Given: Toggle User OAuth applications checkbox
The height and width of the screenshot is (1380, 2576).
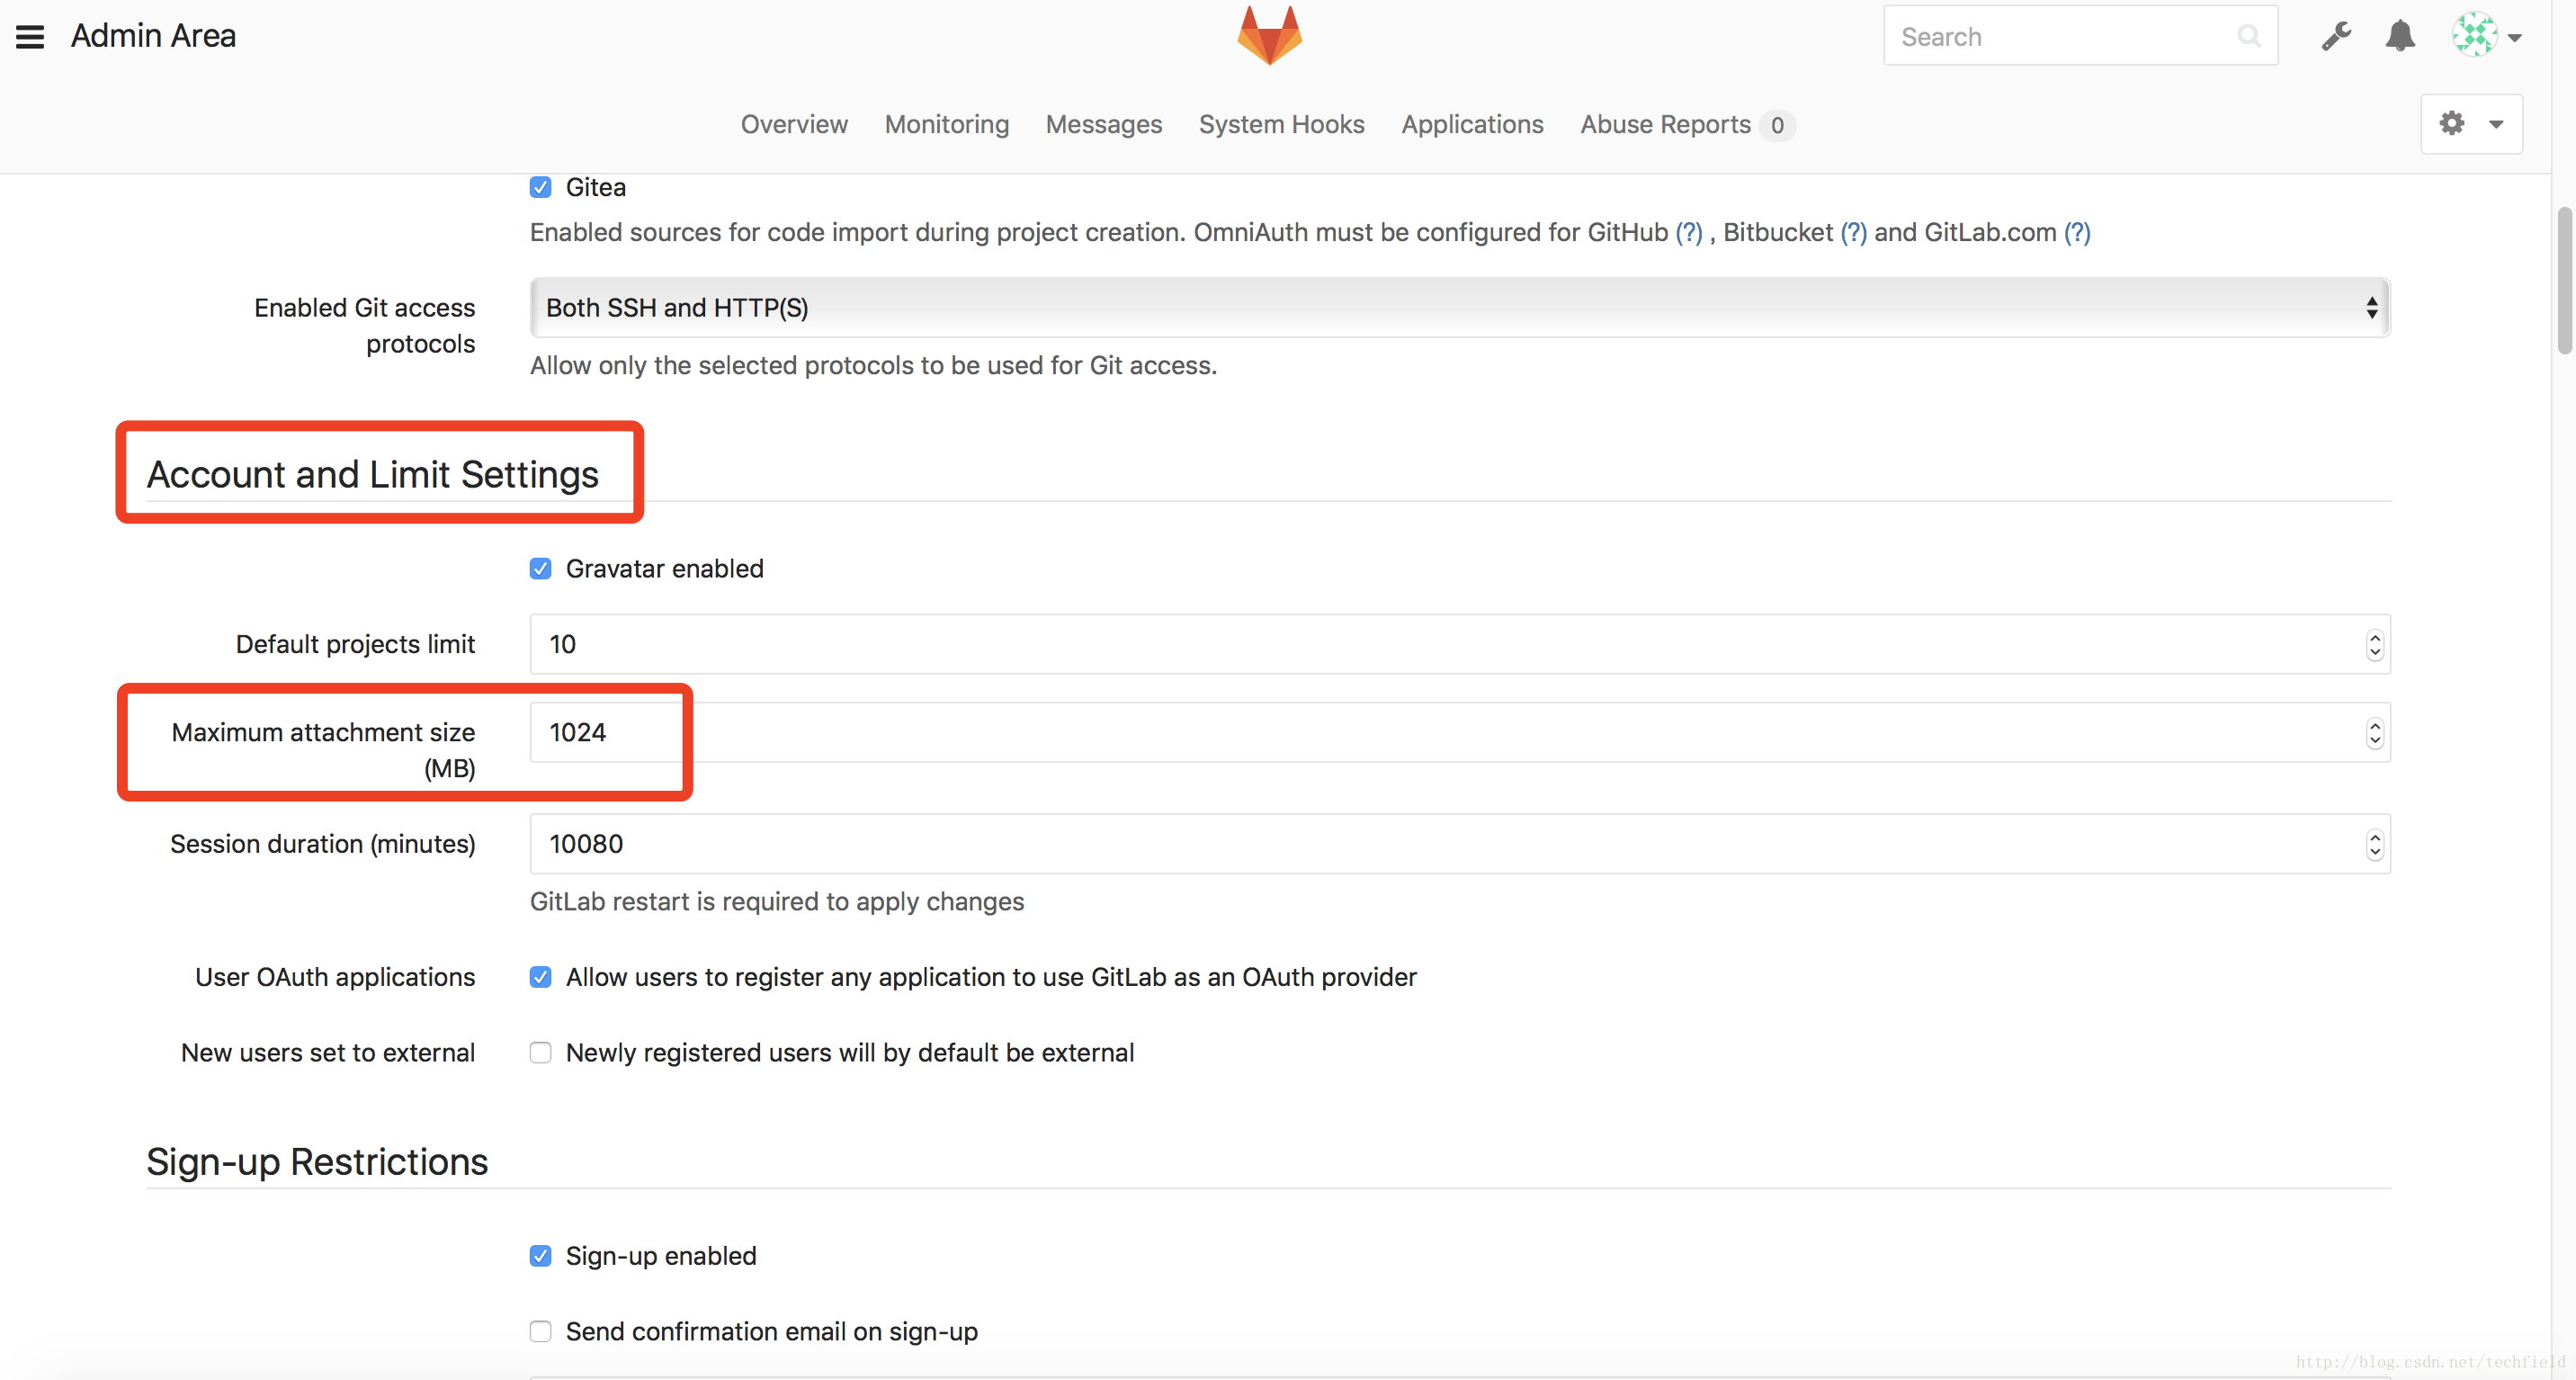Looking at the screenshot, I should (541, 976).
